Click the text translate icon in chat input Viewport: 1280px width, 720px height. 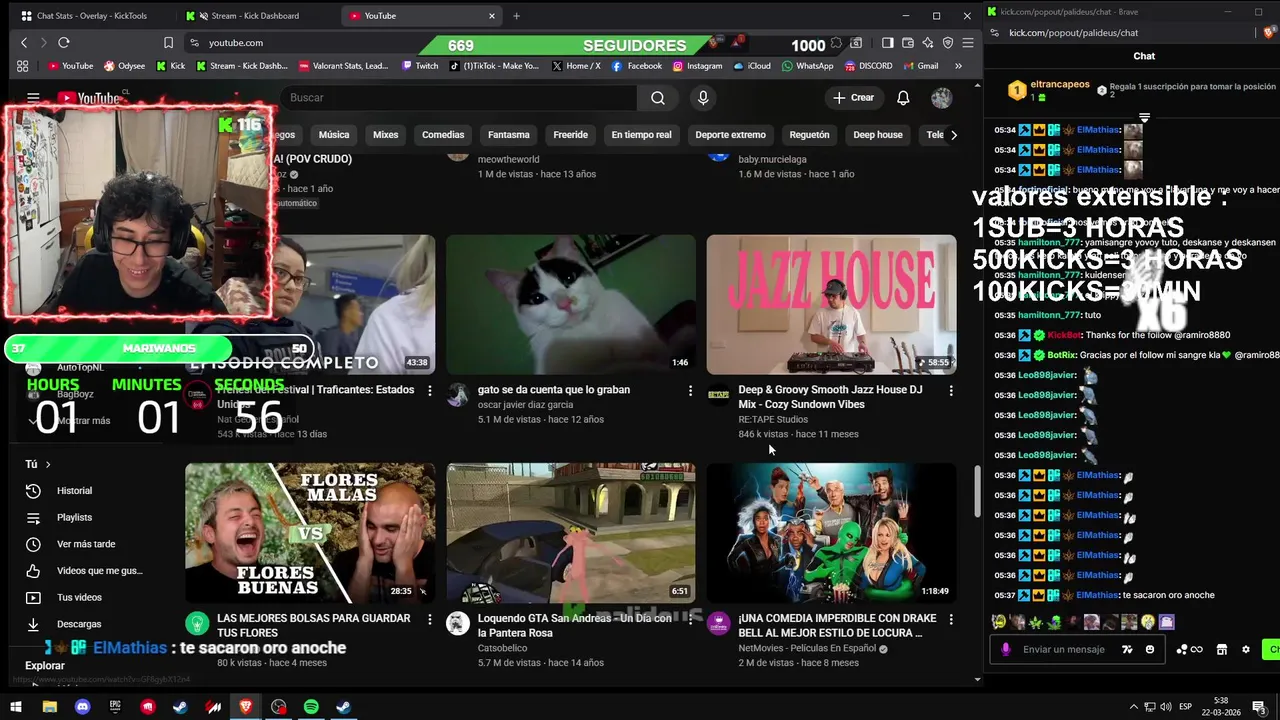point(1127,650)
